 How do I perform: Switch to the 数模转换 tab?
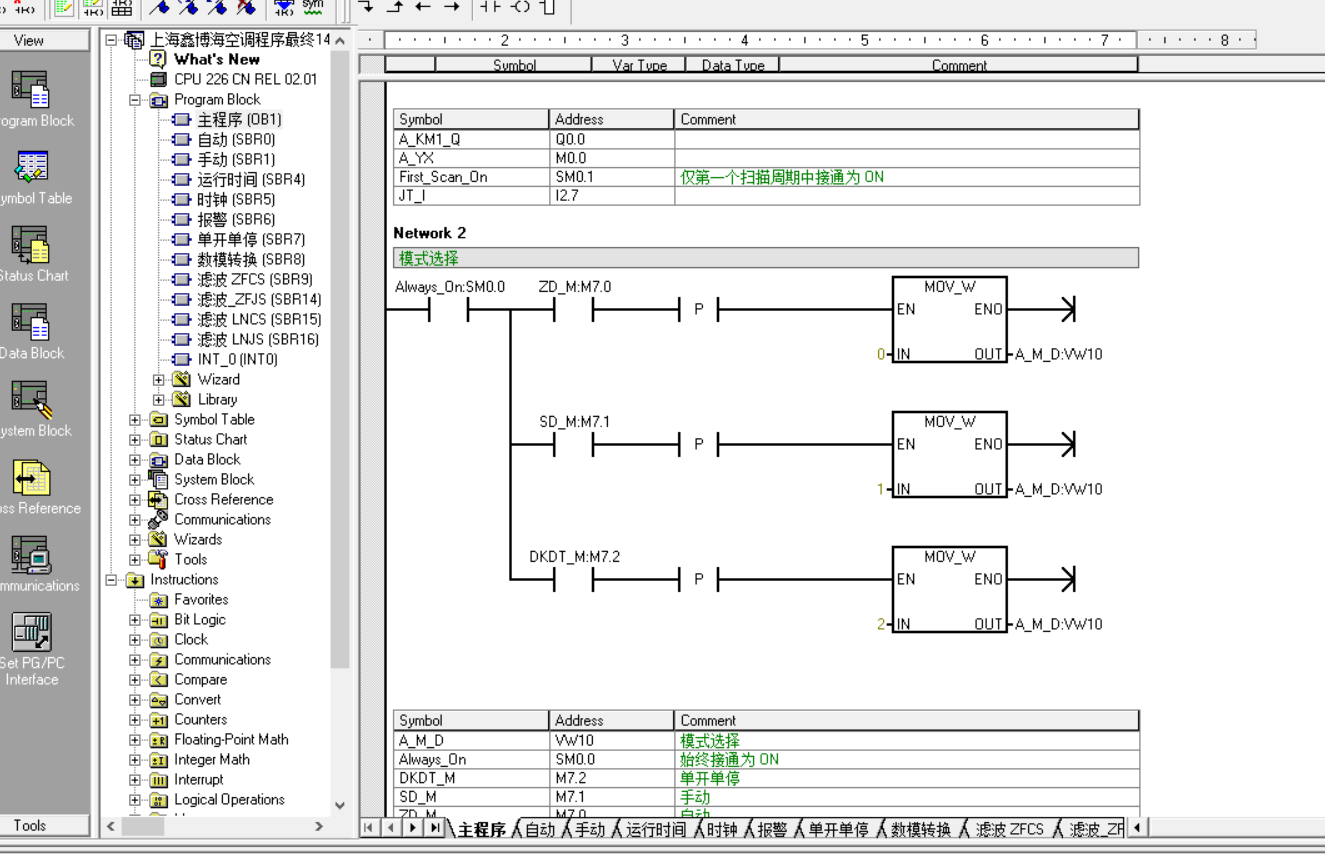tap(920, 829)
